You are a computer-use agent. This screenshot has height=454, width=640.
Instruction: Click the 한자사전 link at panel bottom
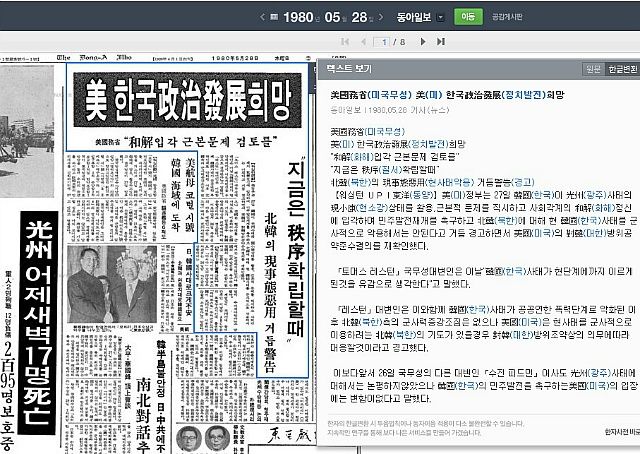(x=622, y=432)
